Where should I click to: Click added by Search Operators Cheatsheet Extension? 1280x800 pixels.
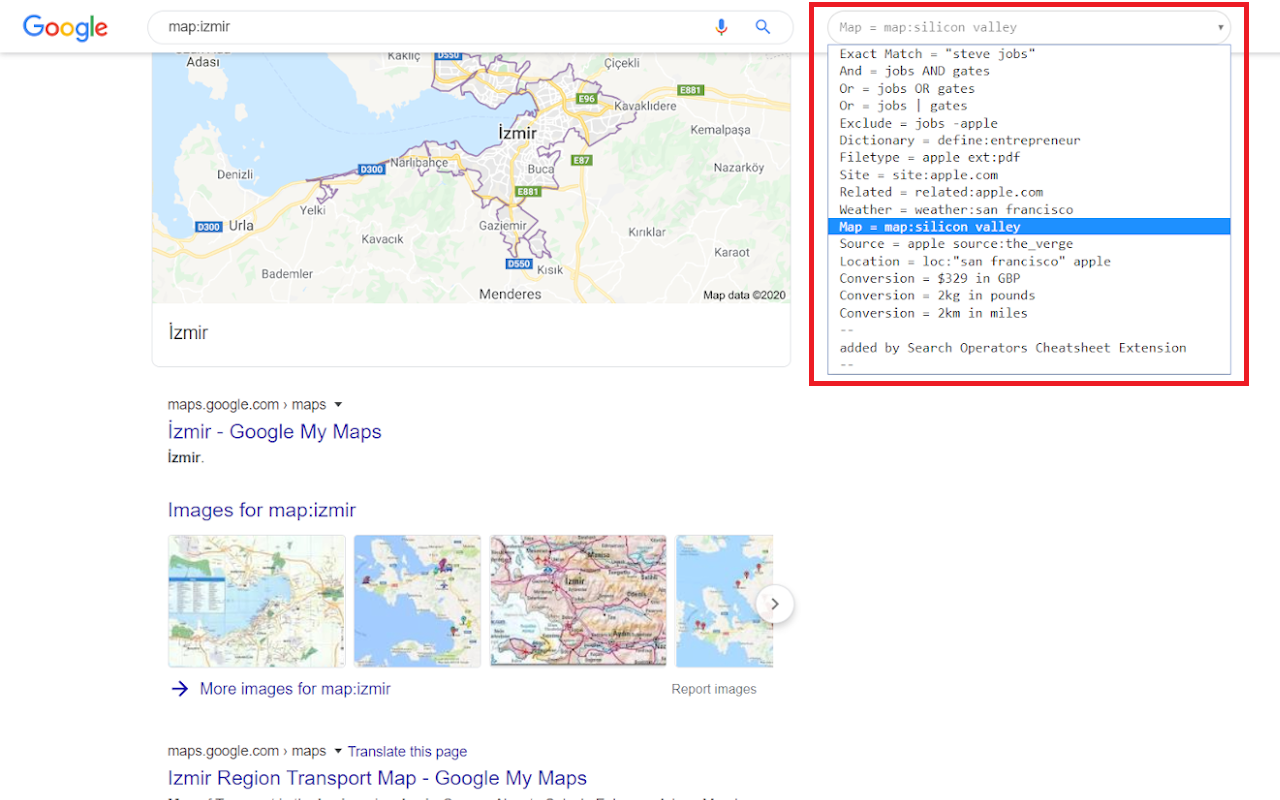tap(1029, 348)
